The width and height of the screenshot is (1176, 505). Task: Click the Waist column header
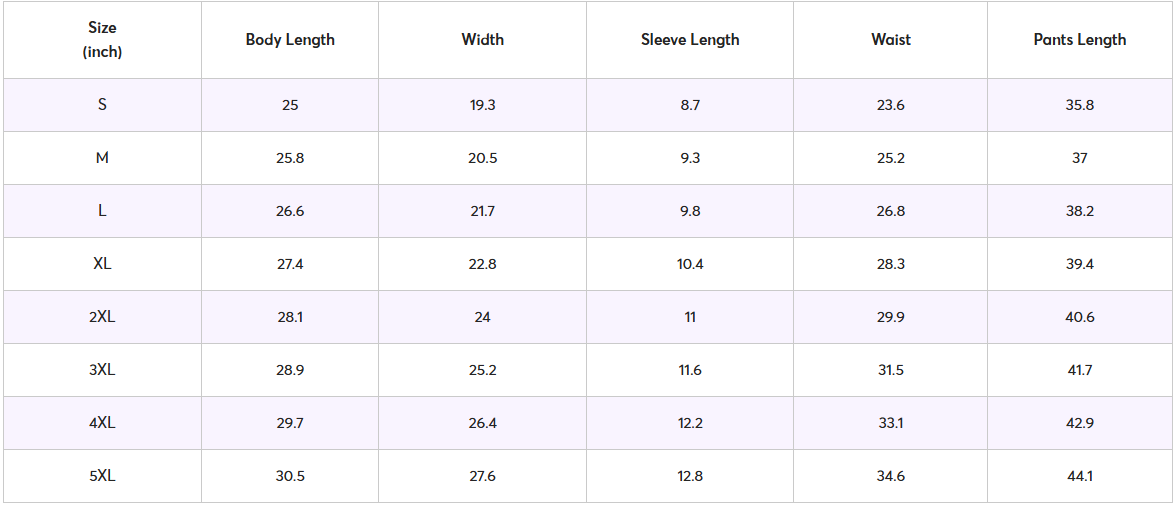[x=890, y=40]
